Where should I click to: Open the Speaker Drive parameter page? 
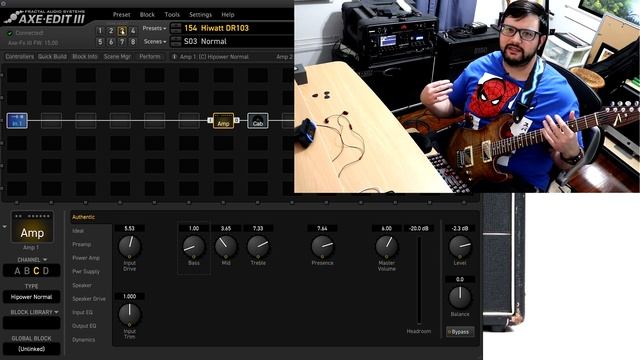[x=89, y=299]
